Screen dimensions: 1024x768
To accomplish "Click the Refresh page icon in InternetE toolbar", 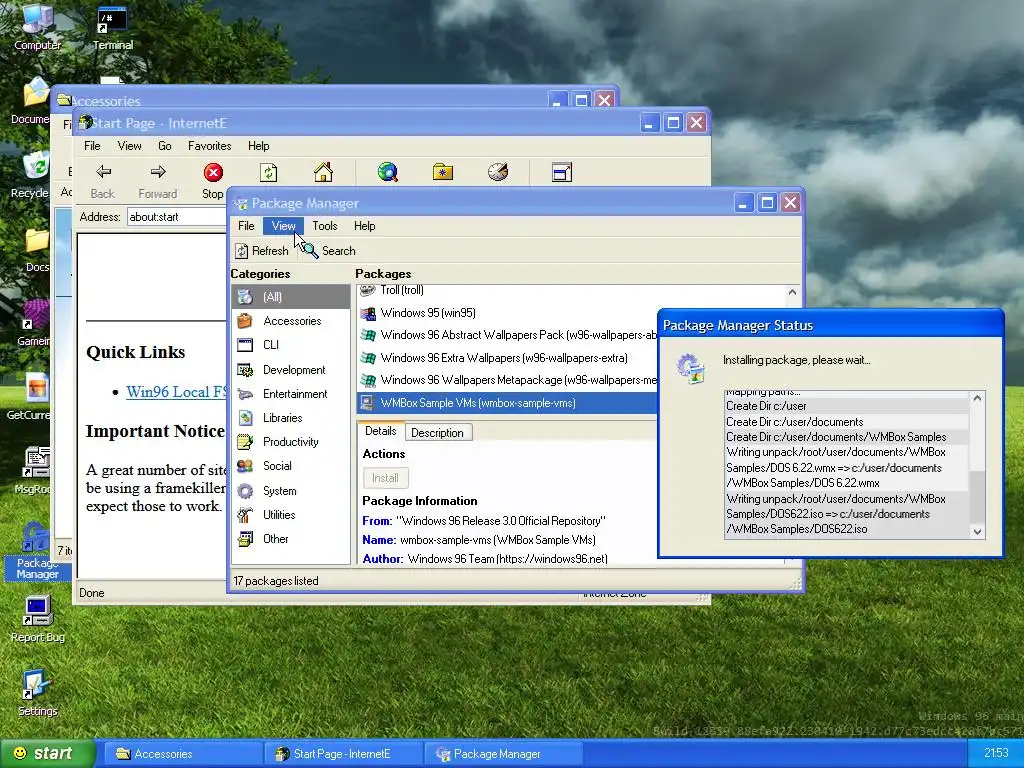I will click(x=268, y=172).
